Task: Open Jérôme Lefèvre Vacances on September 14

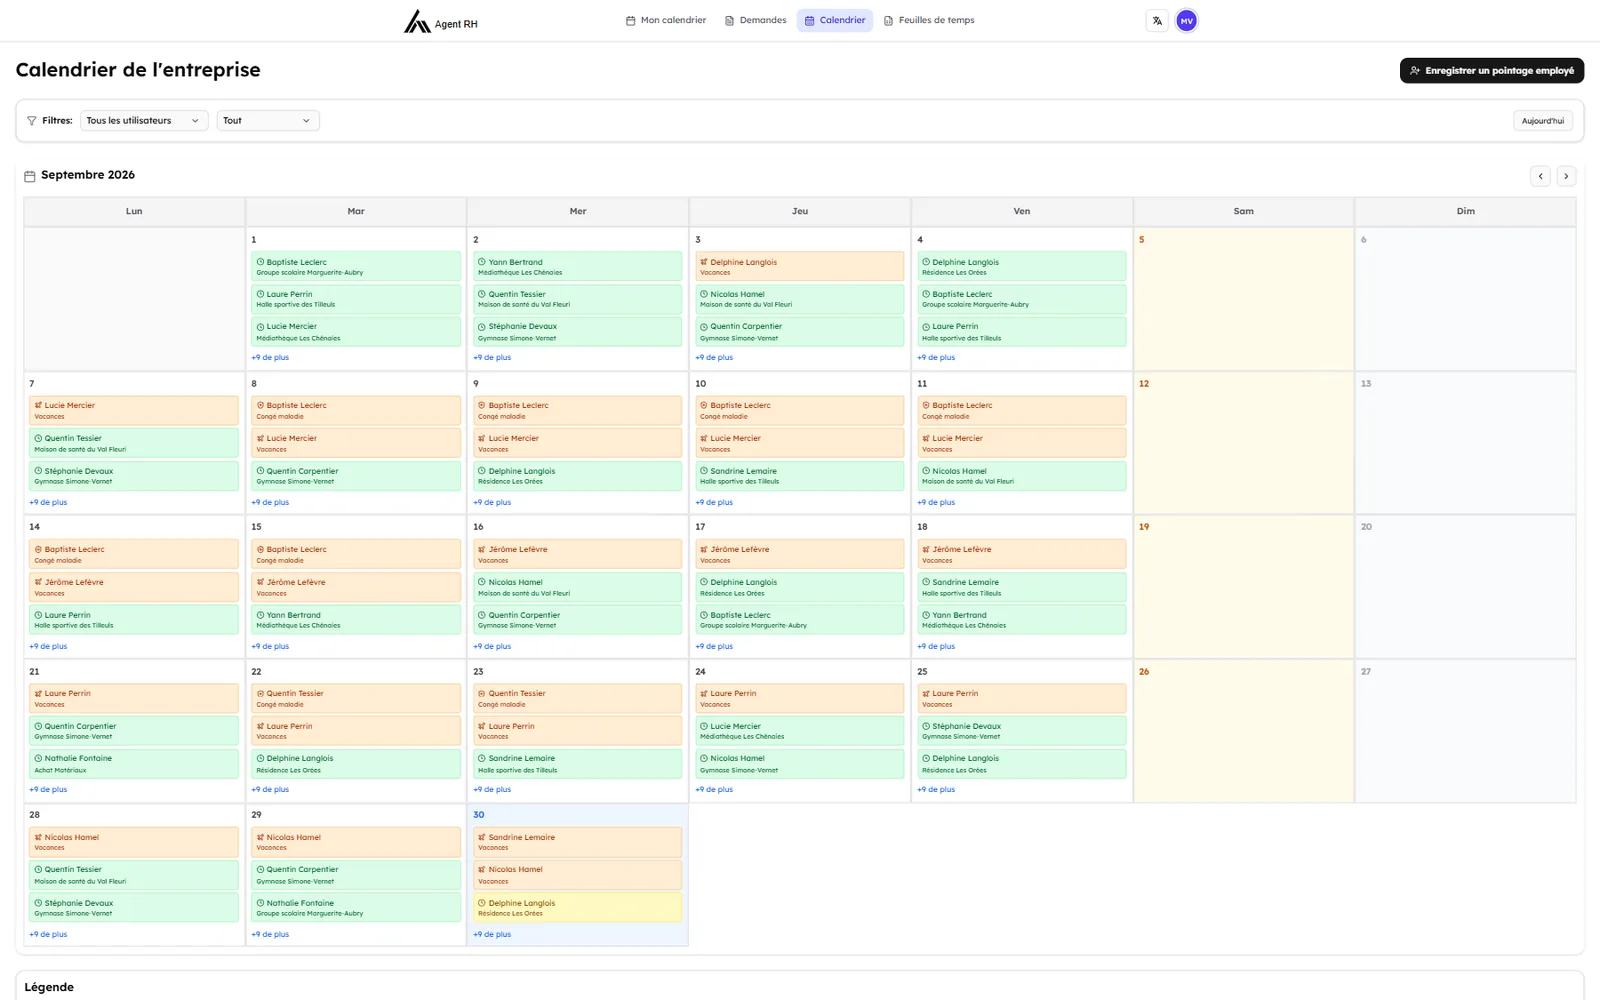Action: tap(134, 587)
